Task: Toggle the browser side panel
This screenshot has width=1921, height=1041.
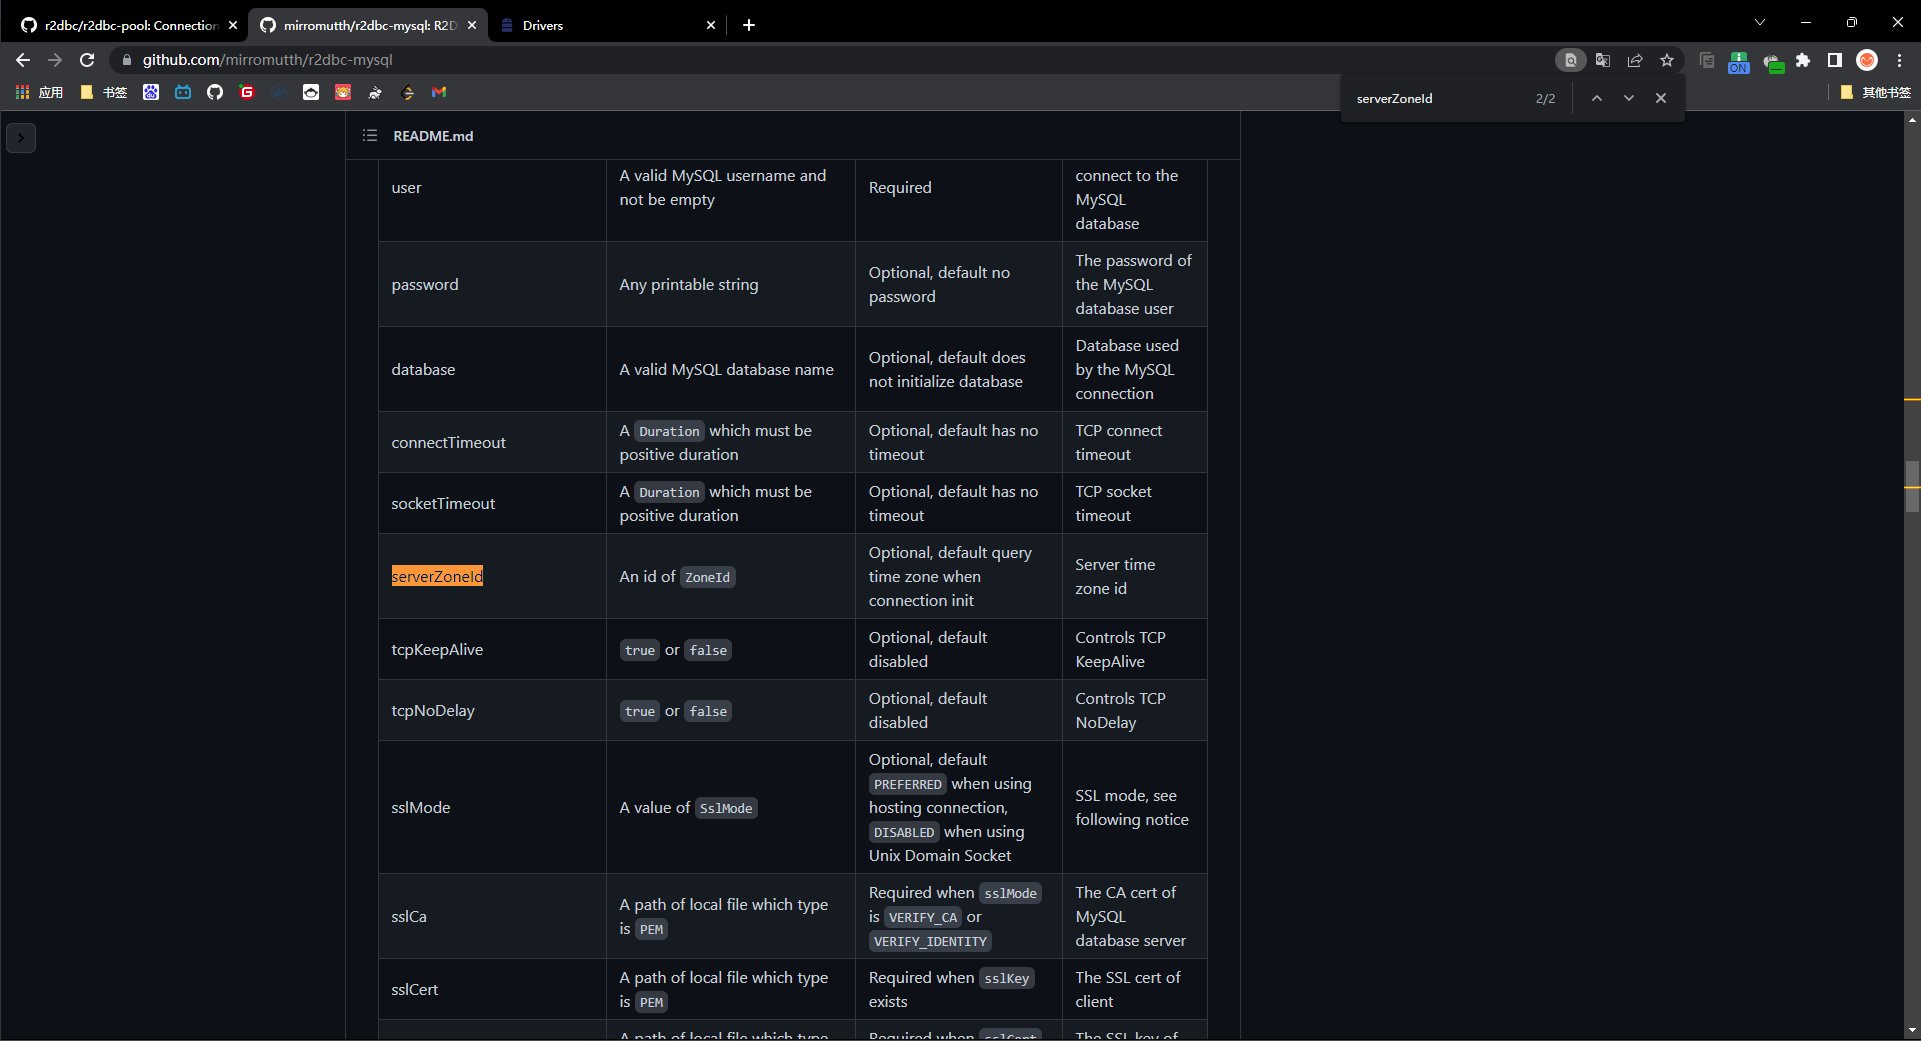Action: (x=1835, y=60)
